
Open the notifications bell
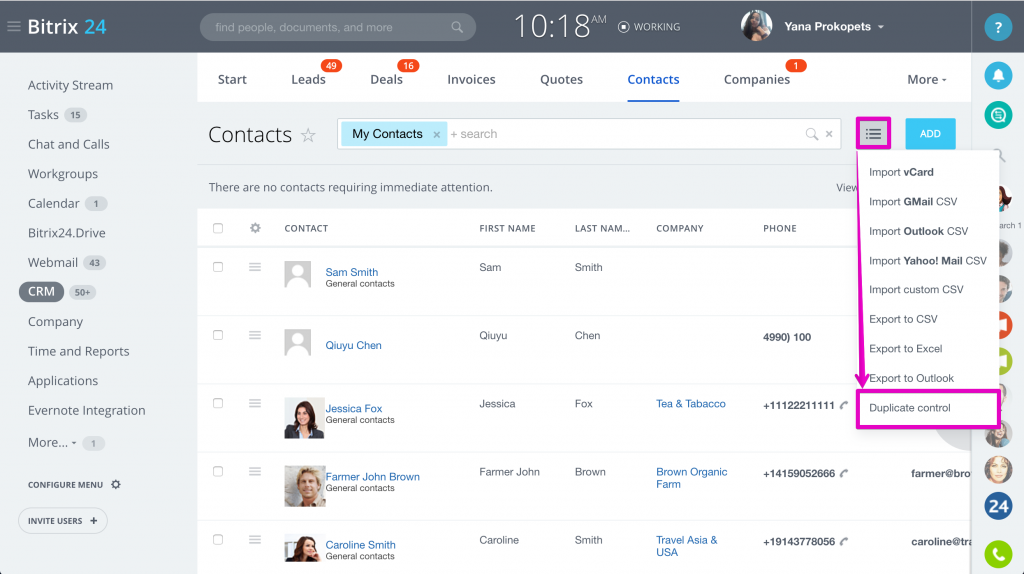click(x=998, y=76)
